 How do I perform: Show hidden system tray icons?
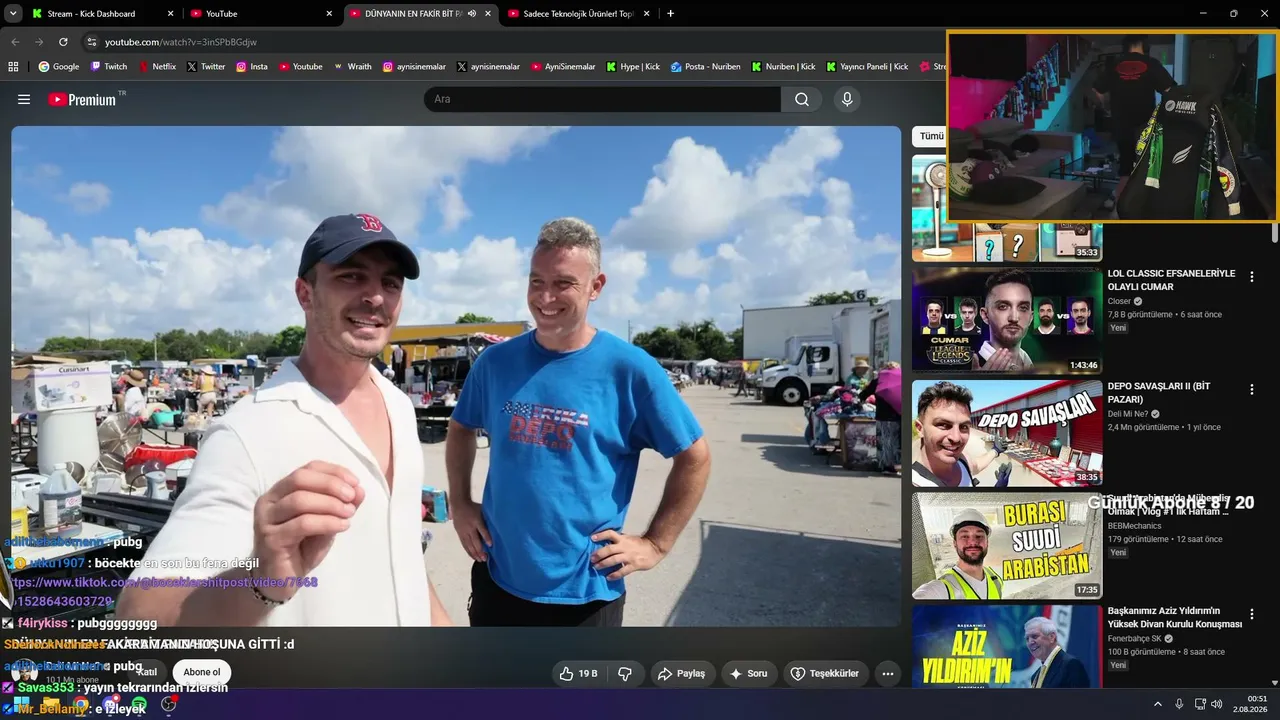coord(1158,704)
